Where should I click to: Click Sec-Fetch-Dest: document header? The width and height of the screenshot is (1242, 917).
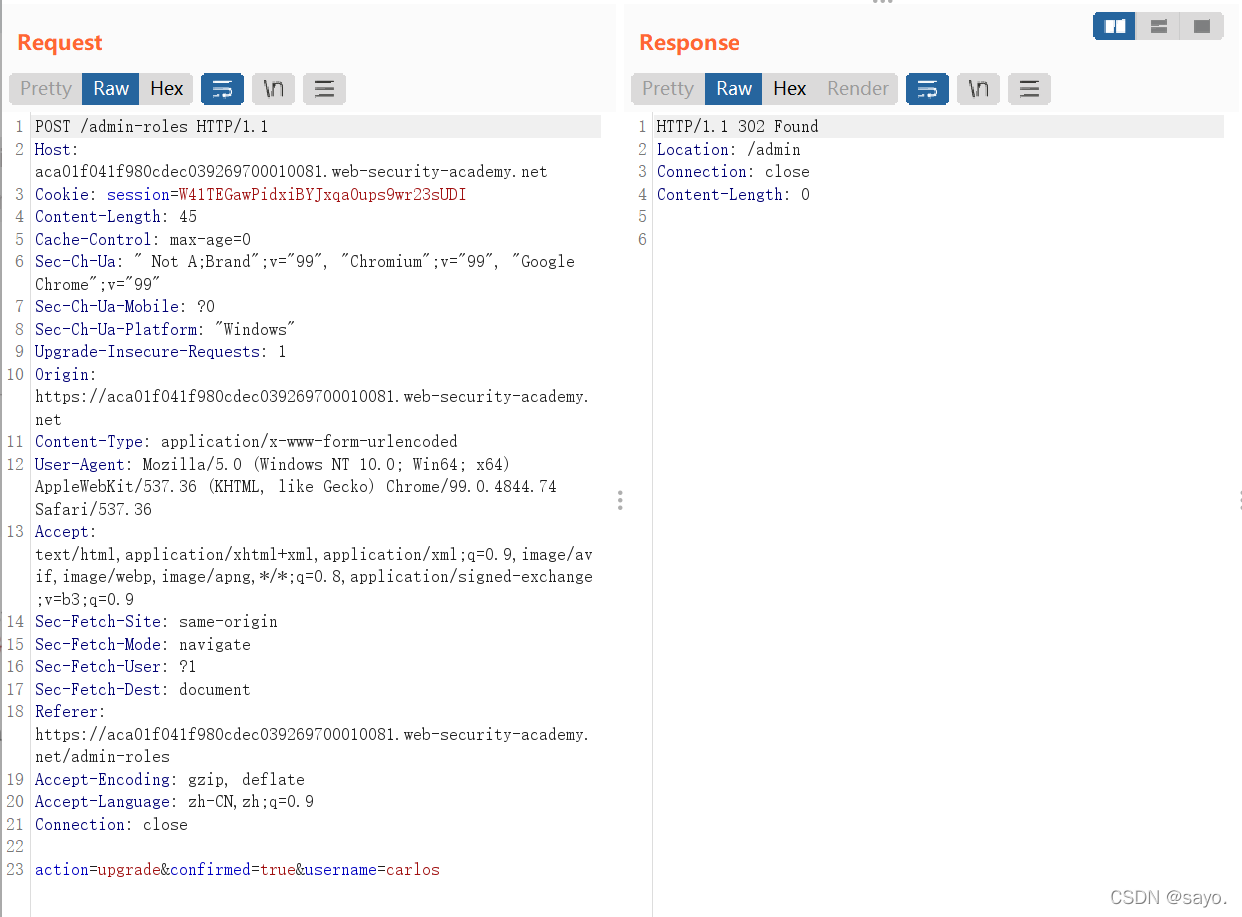[143, 690]
